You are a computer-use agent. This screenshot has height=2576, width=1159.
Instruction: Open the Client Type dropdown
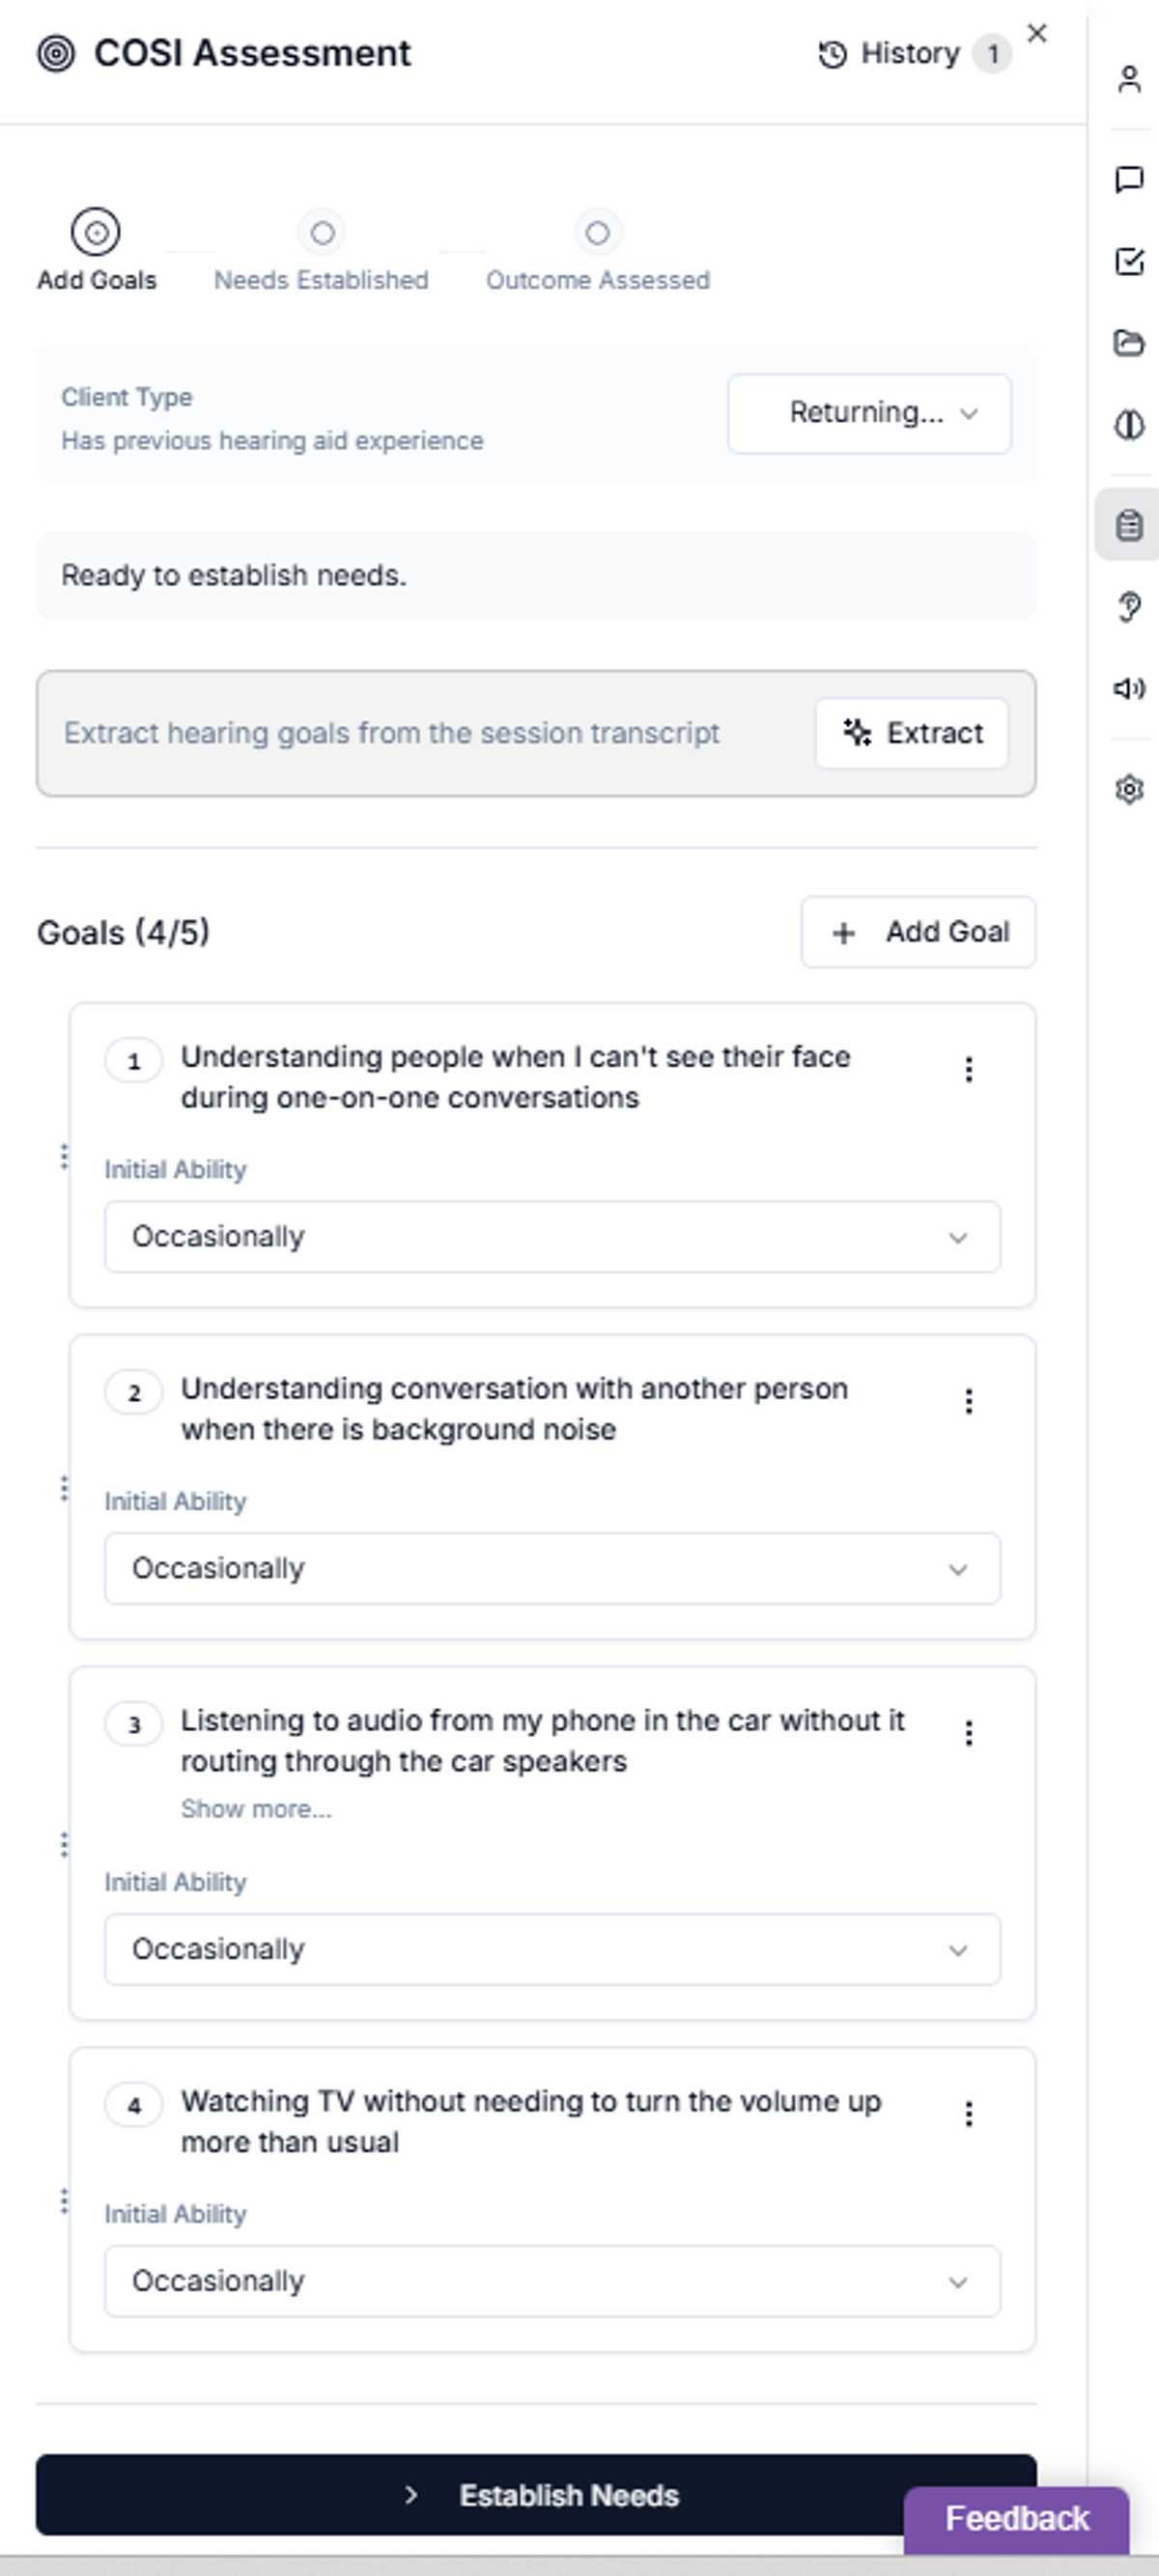click(869, 413)
